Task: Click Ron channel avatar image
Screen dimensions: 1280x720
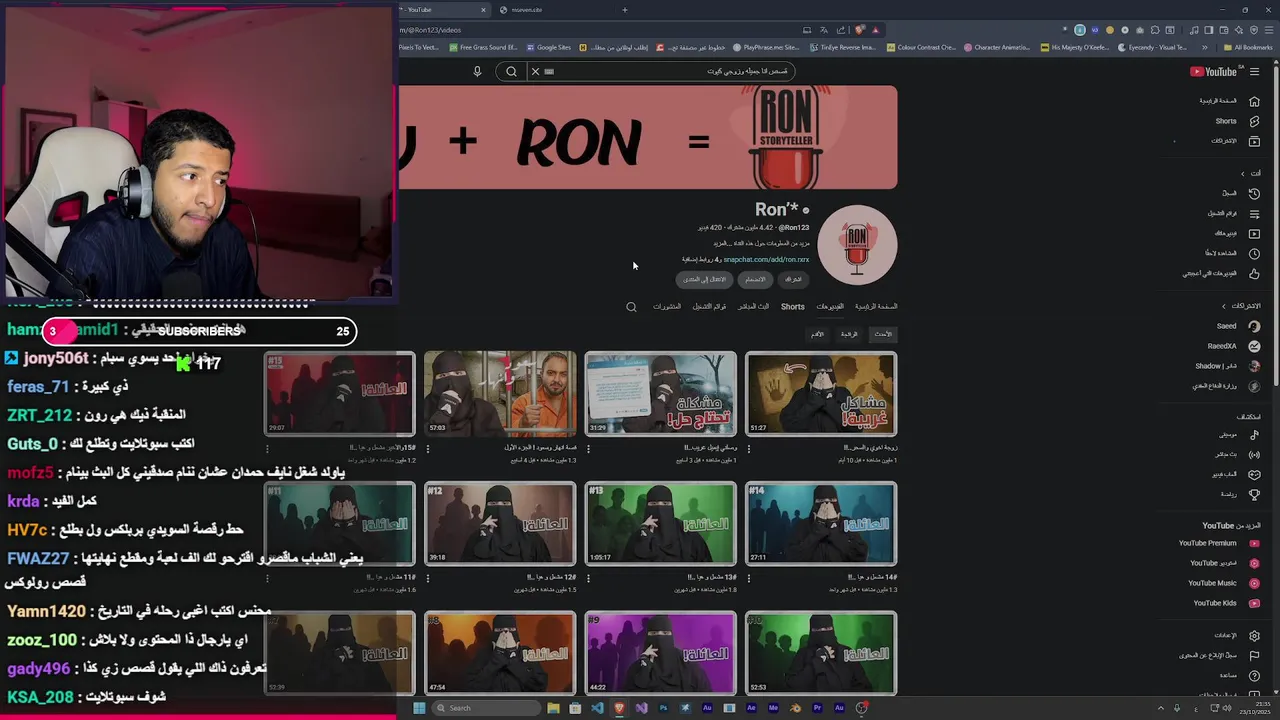Action: click(x=857, y=245)
